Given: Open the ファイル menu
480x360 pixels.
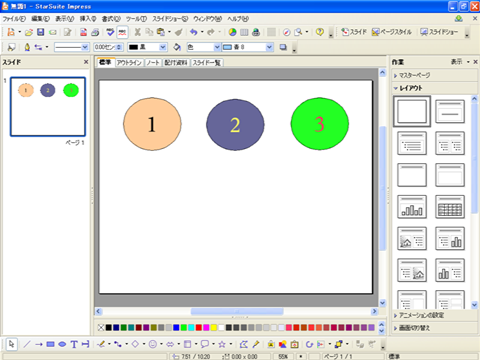Looking at the screenshot, I should tap(14, 19).
